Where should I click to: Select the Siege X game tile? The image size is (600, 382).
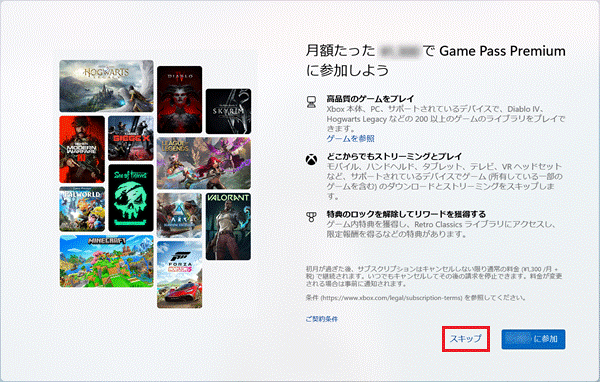[131, 138]
